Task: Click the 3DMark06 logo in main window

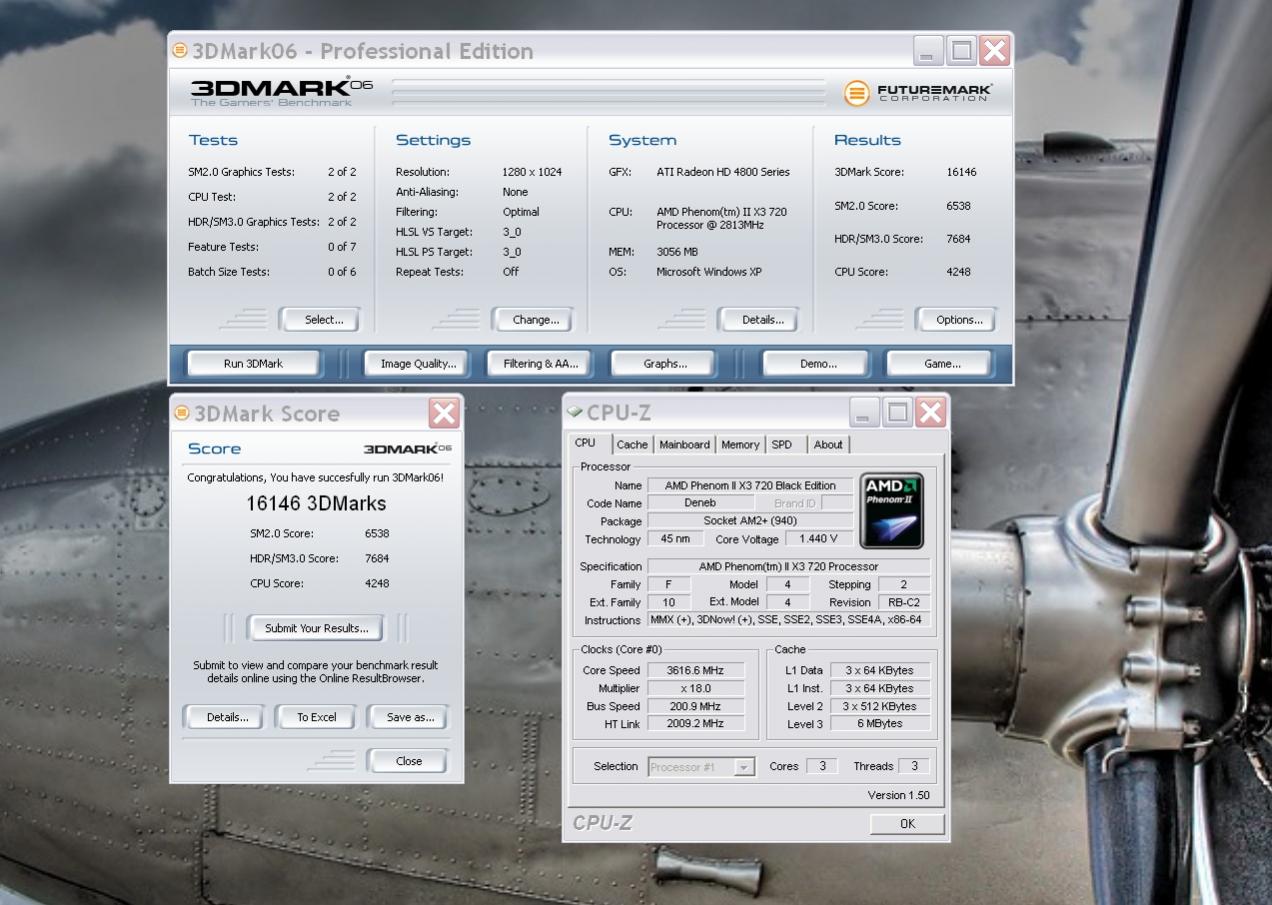Action: pos(282,91)
